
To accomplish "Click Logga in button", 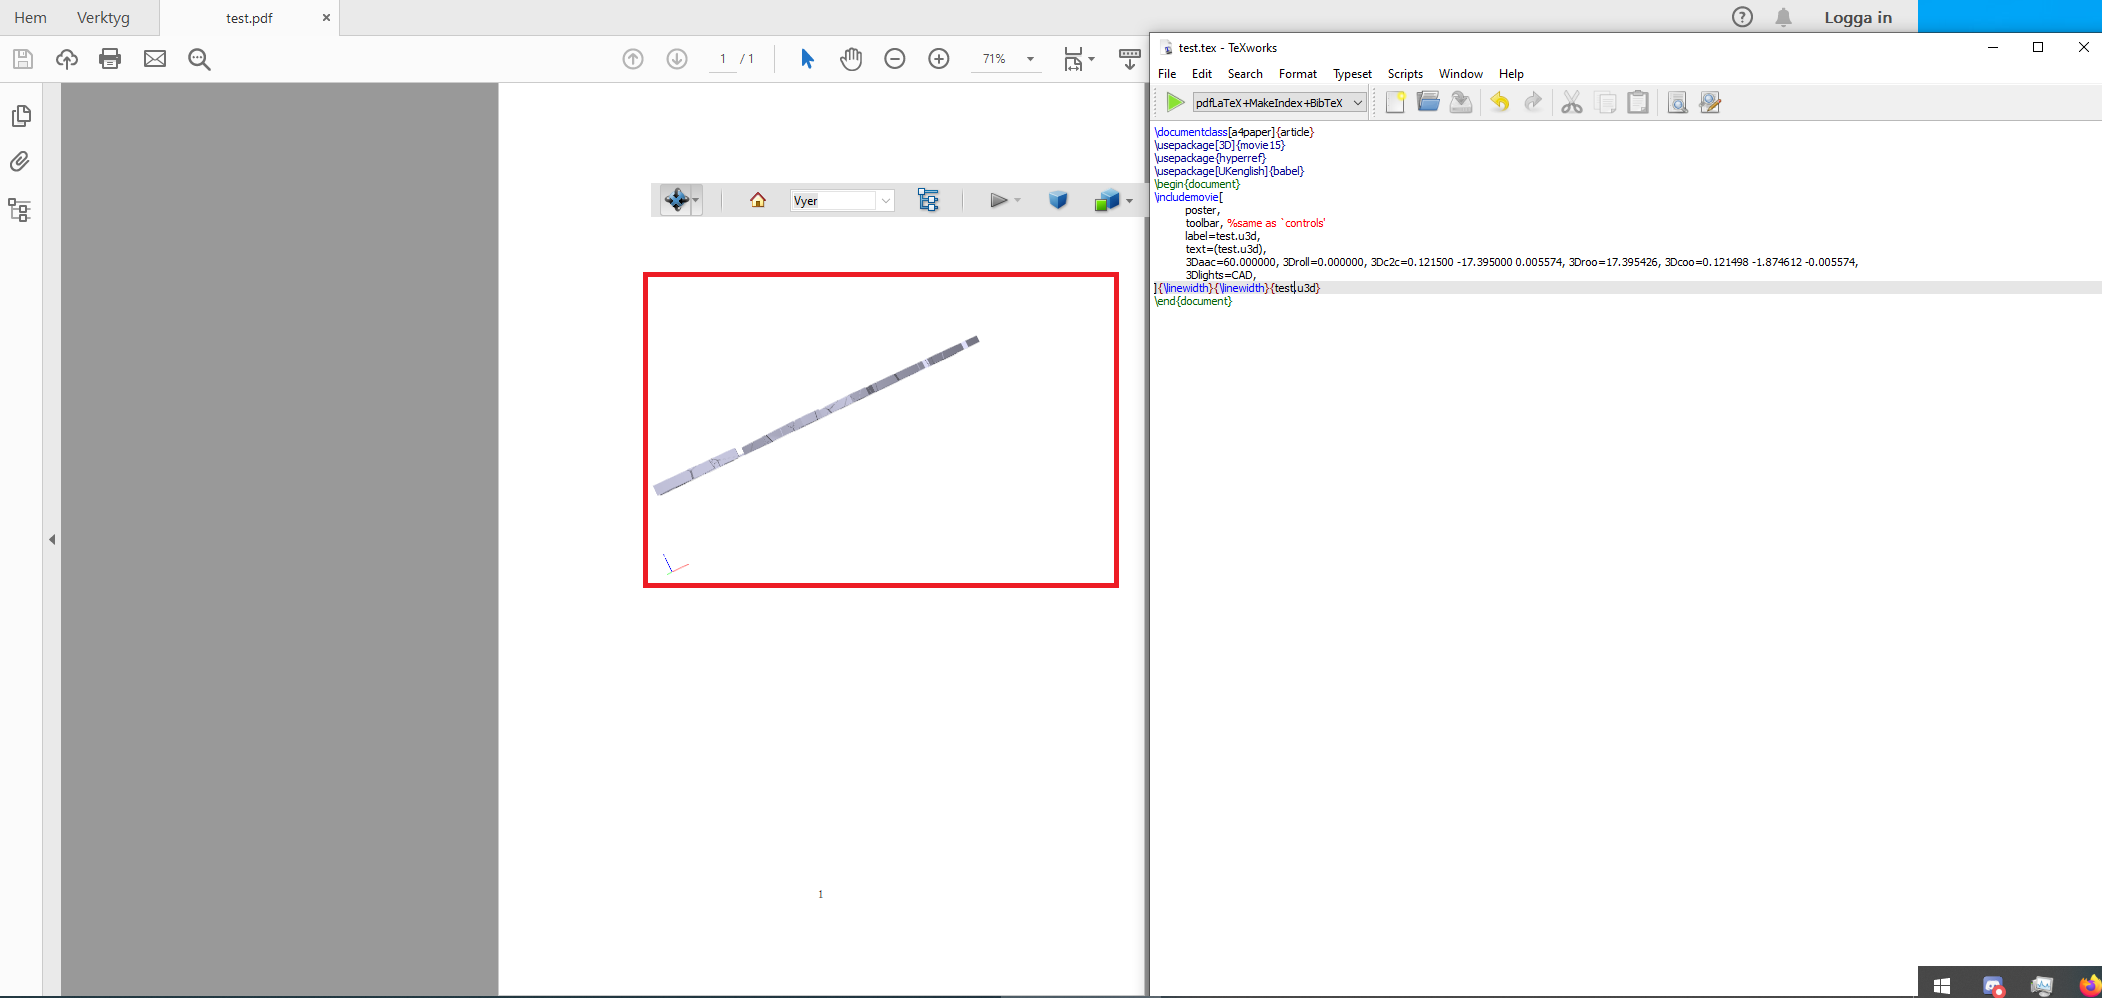I will 1858,17.
